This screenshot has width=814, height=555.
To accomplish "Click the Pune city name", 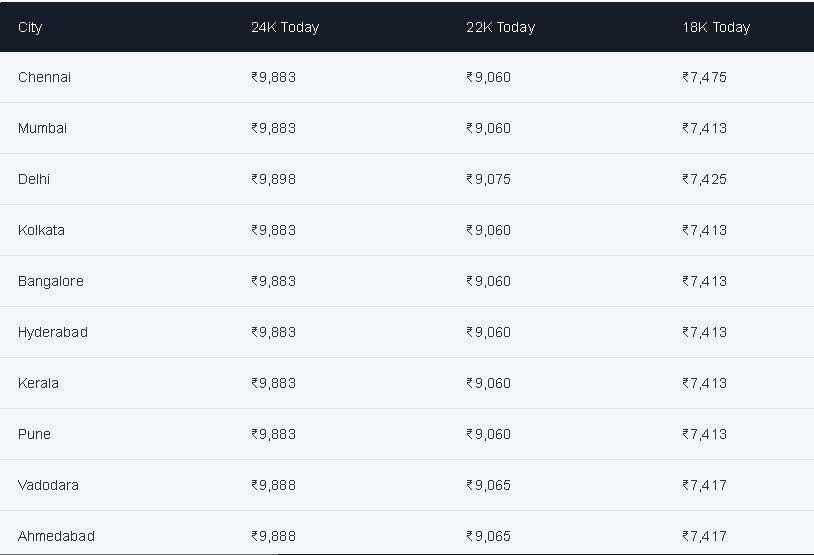I will 34,434.
